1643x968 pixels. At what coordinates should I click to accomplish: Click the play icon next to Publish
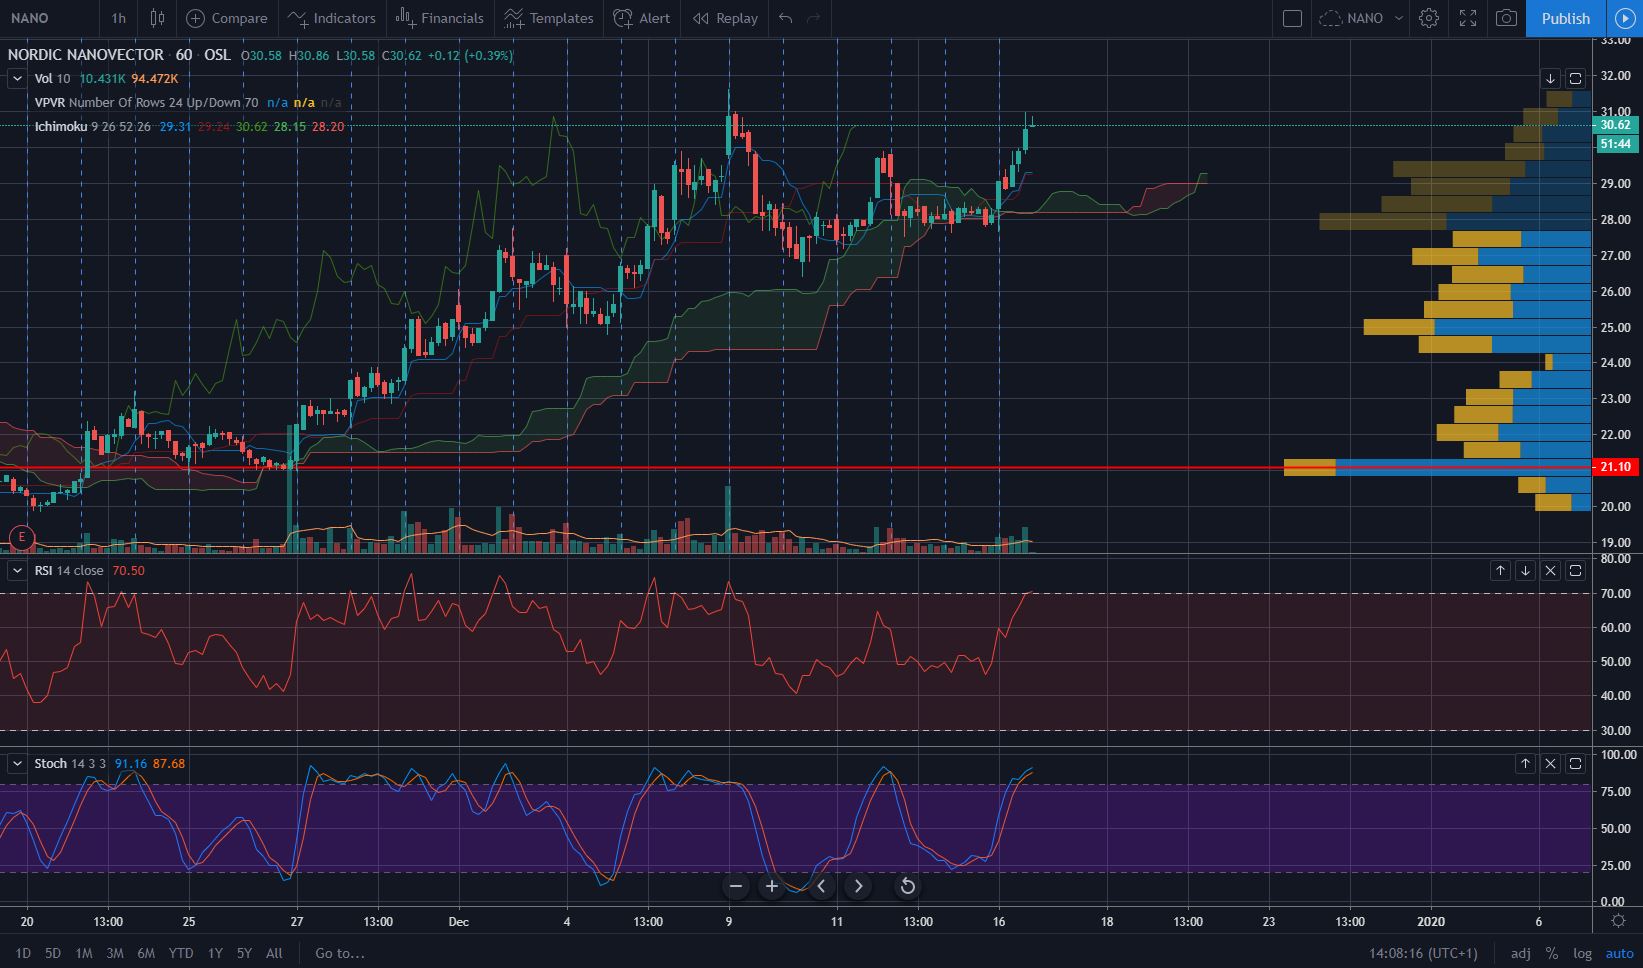1624,18
